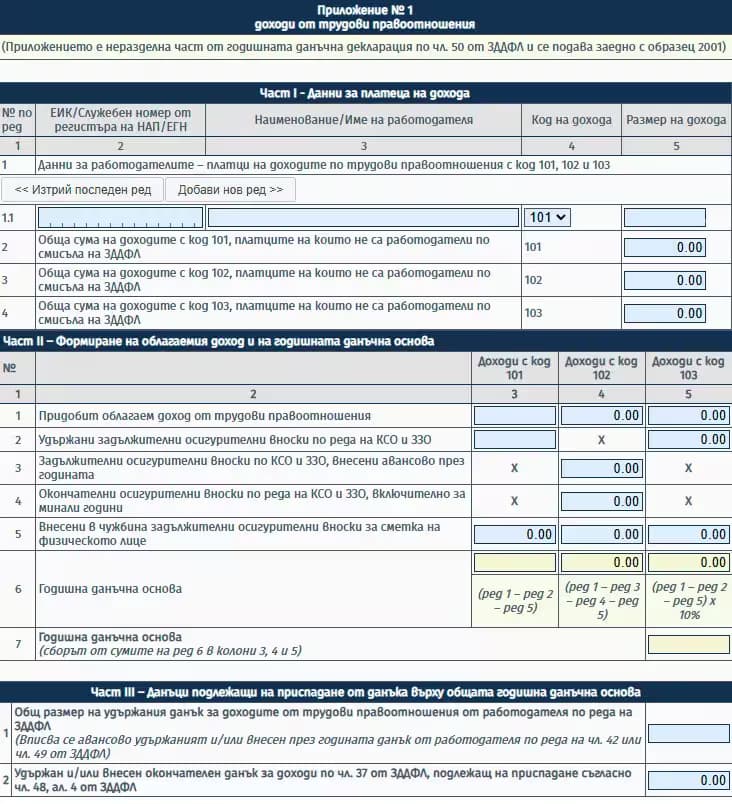Viewport: 732px width, 804px height.
Task: Click the 'Изтрий последен ред' button
Action: (82, 189)
